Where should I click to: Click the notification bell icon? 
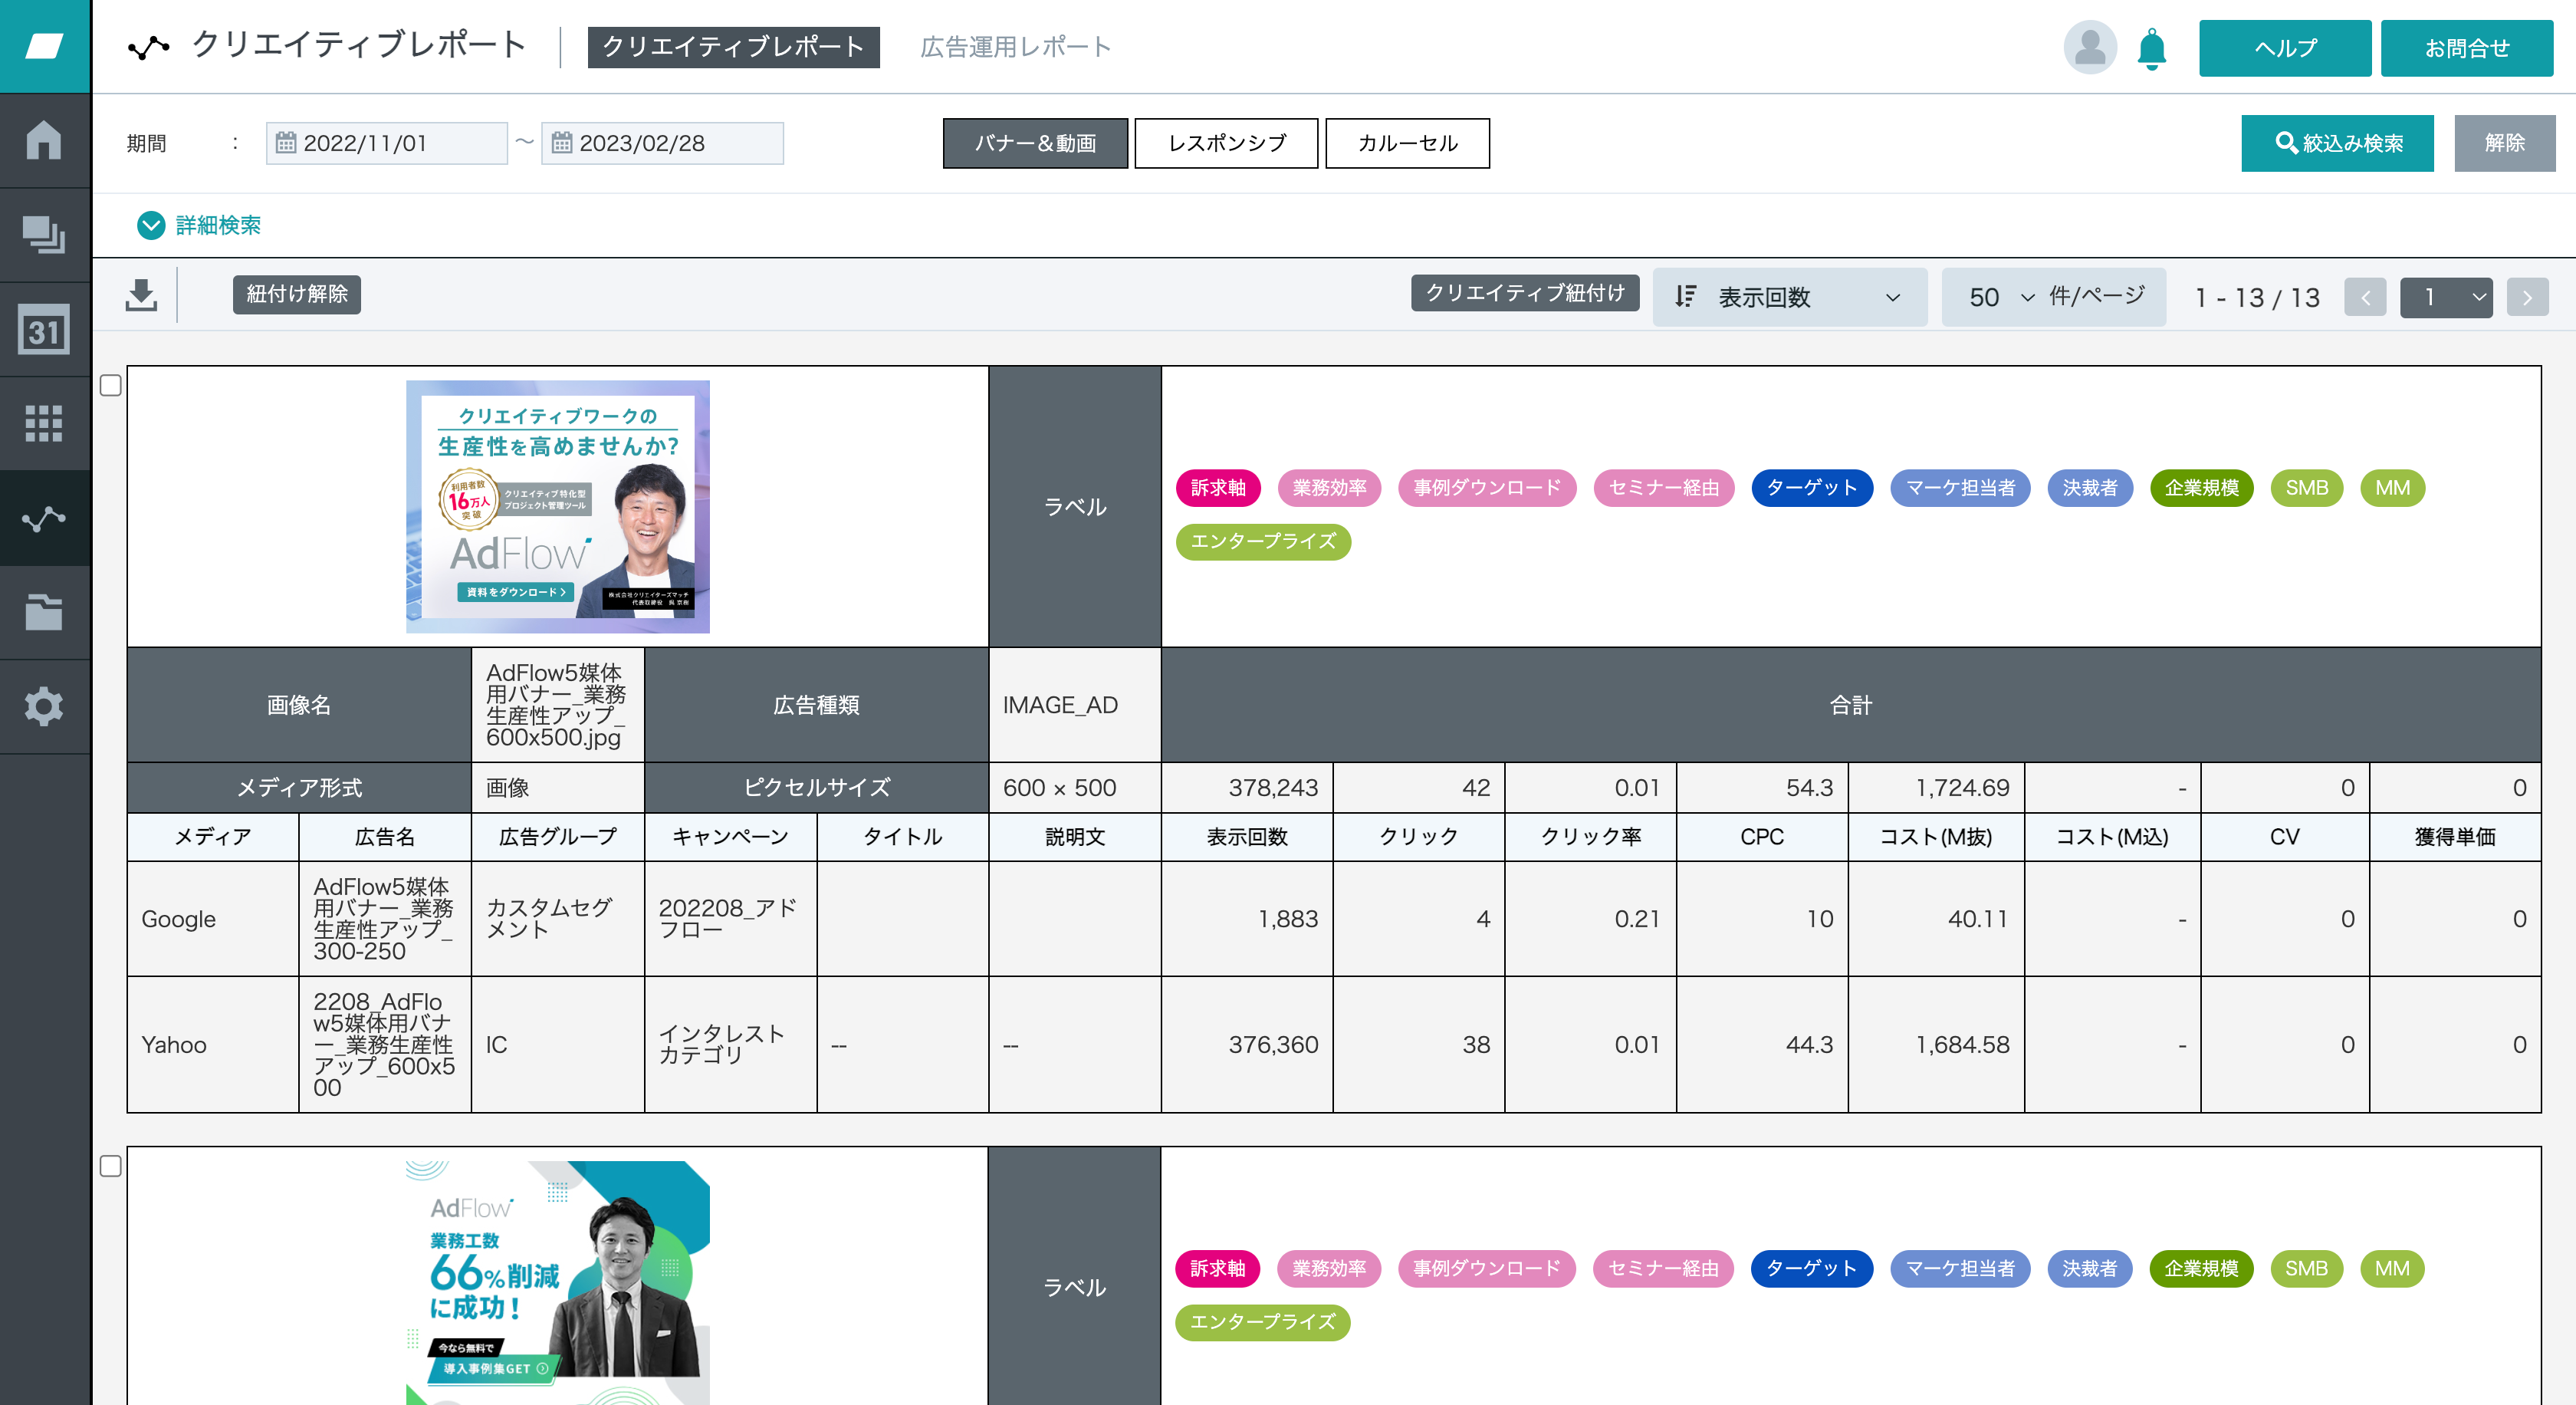tap(2151, 48)
